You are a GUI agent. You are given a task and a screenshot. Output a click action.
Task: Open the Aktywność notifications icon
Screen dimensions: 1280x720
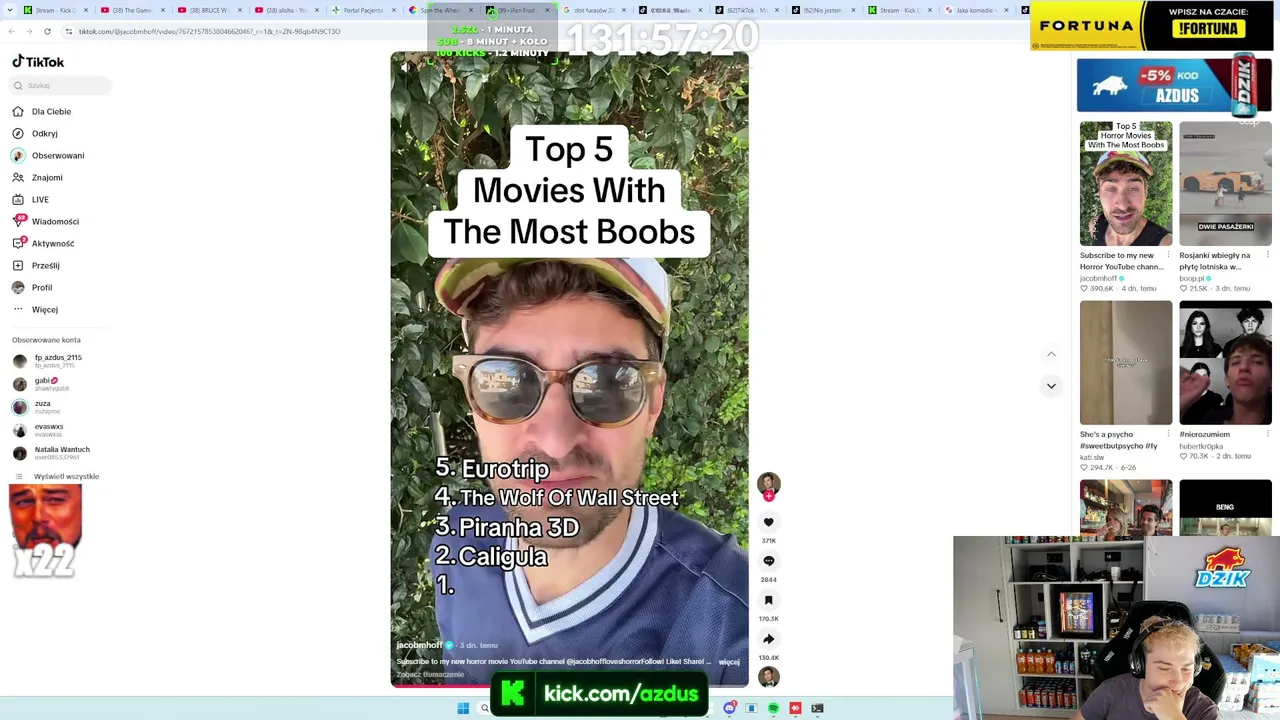[18, 243]
